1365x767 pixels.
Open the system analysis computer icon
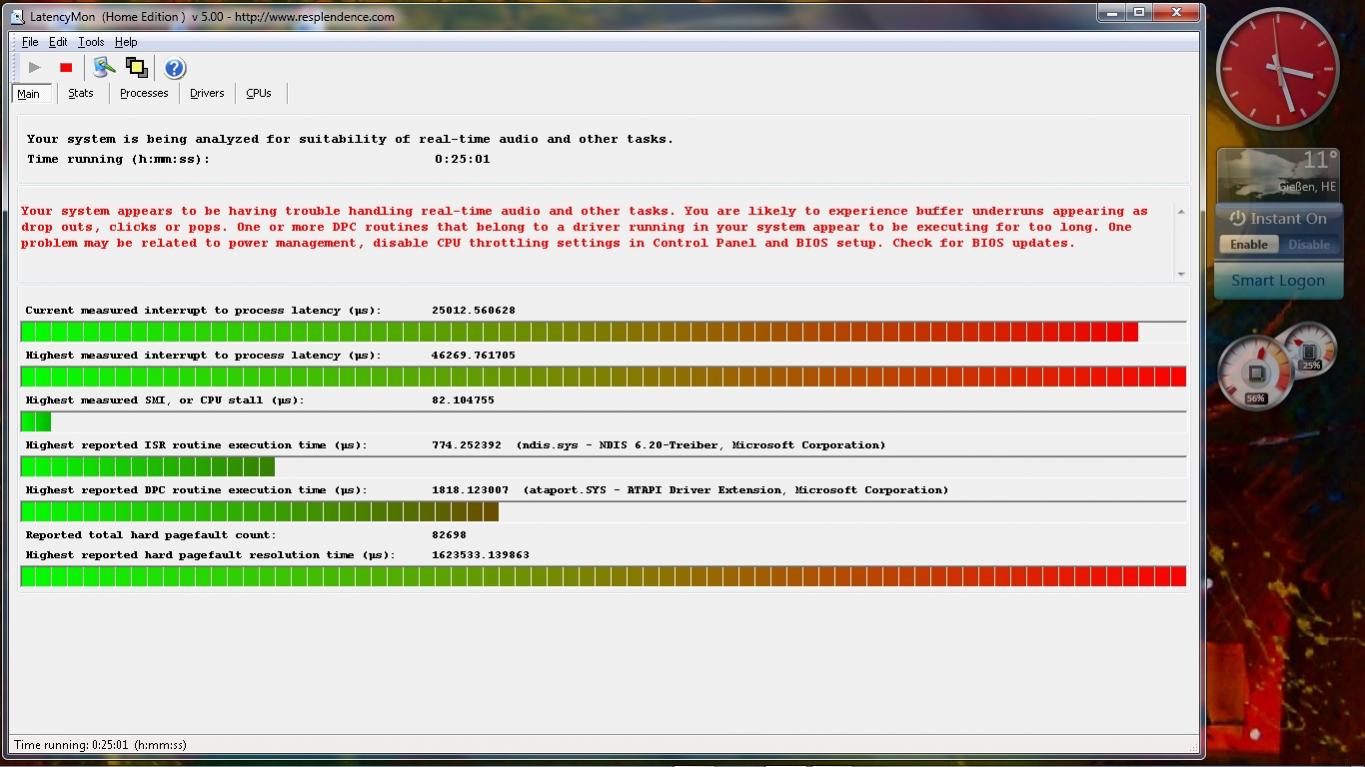click(x=104, y=67)
